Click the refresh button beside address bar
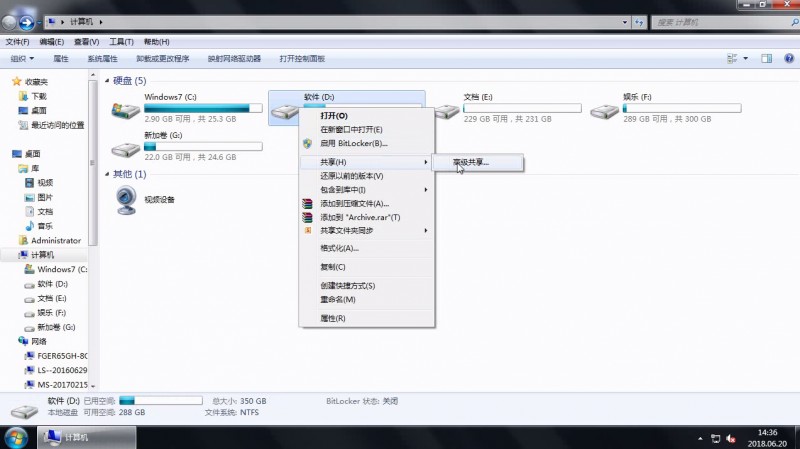This screenshot has width=800, height=449. [x=639, y=22]
